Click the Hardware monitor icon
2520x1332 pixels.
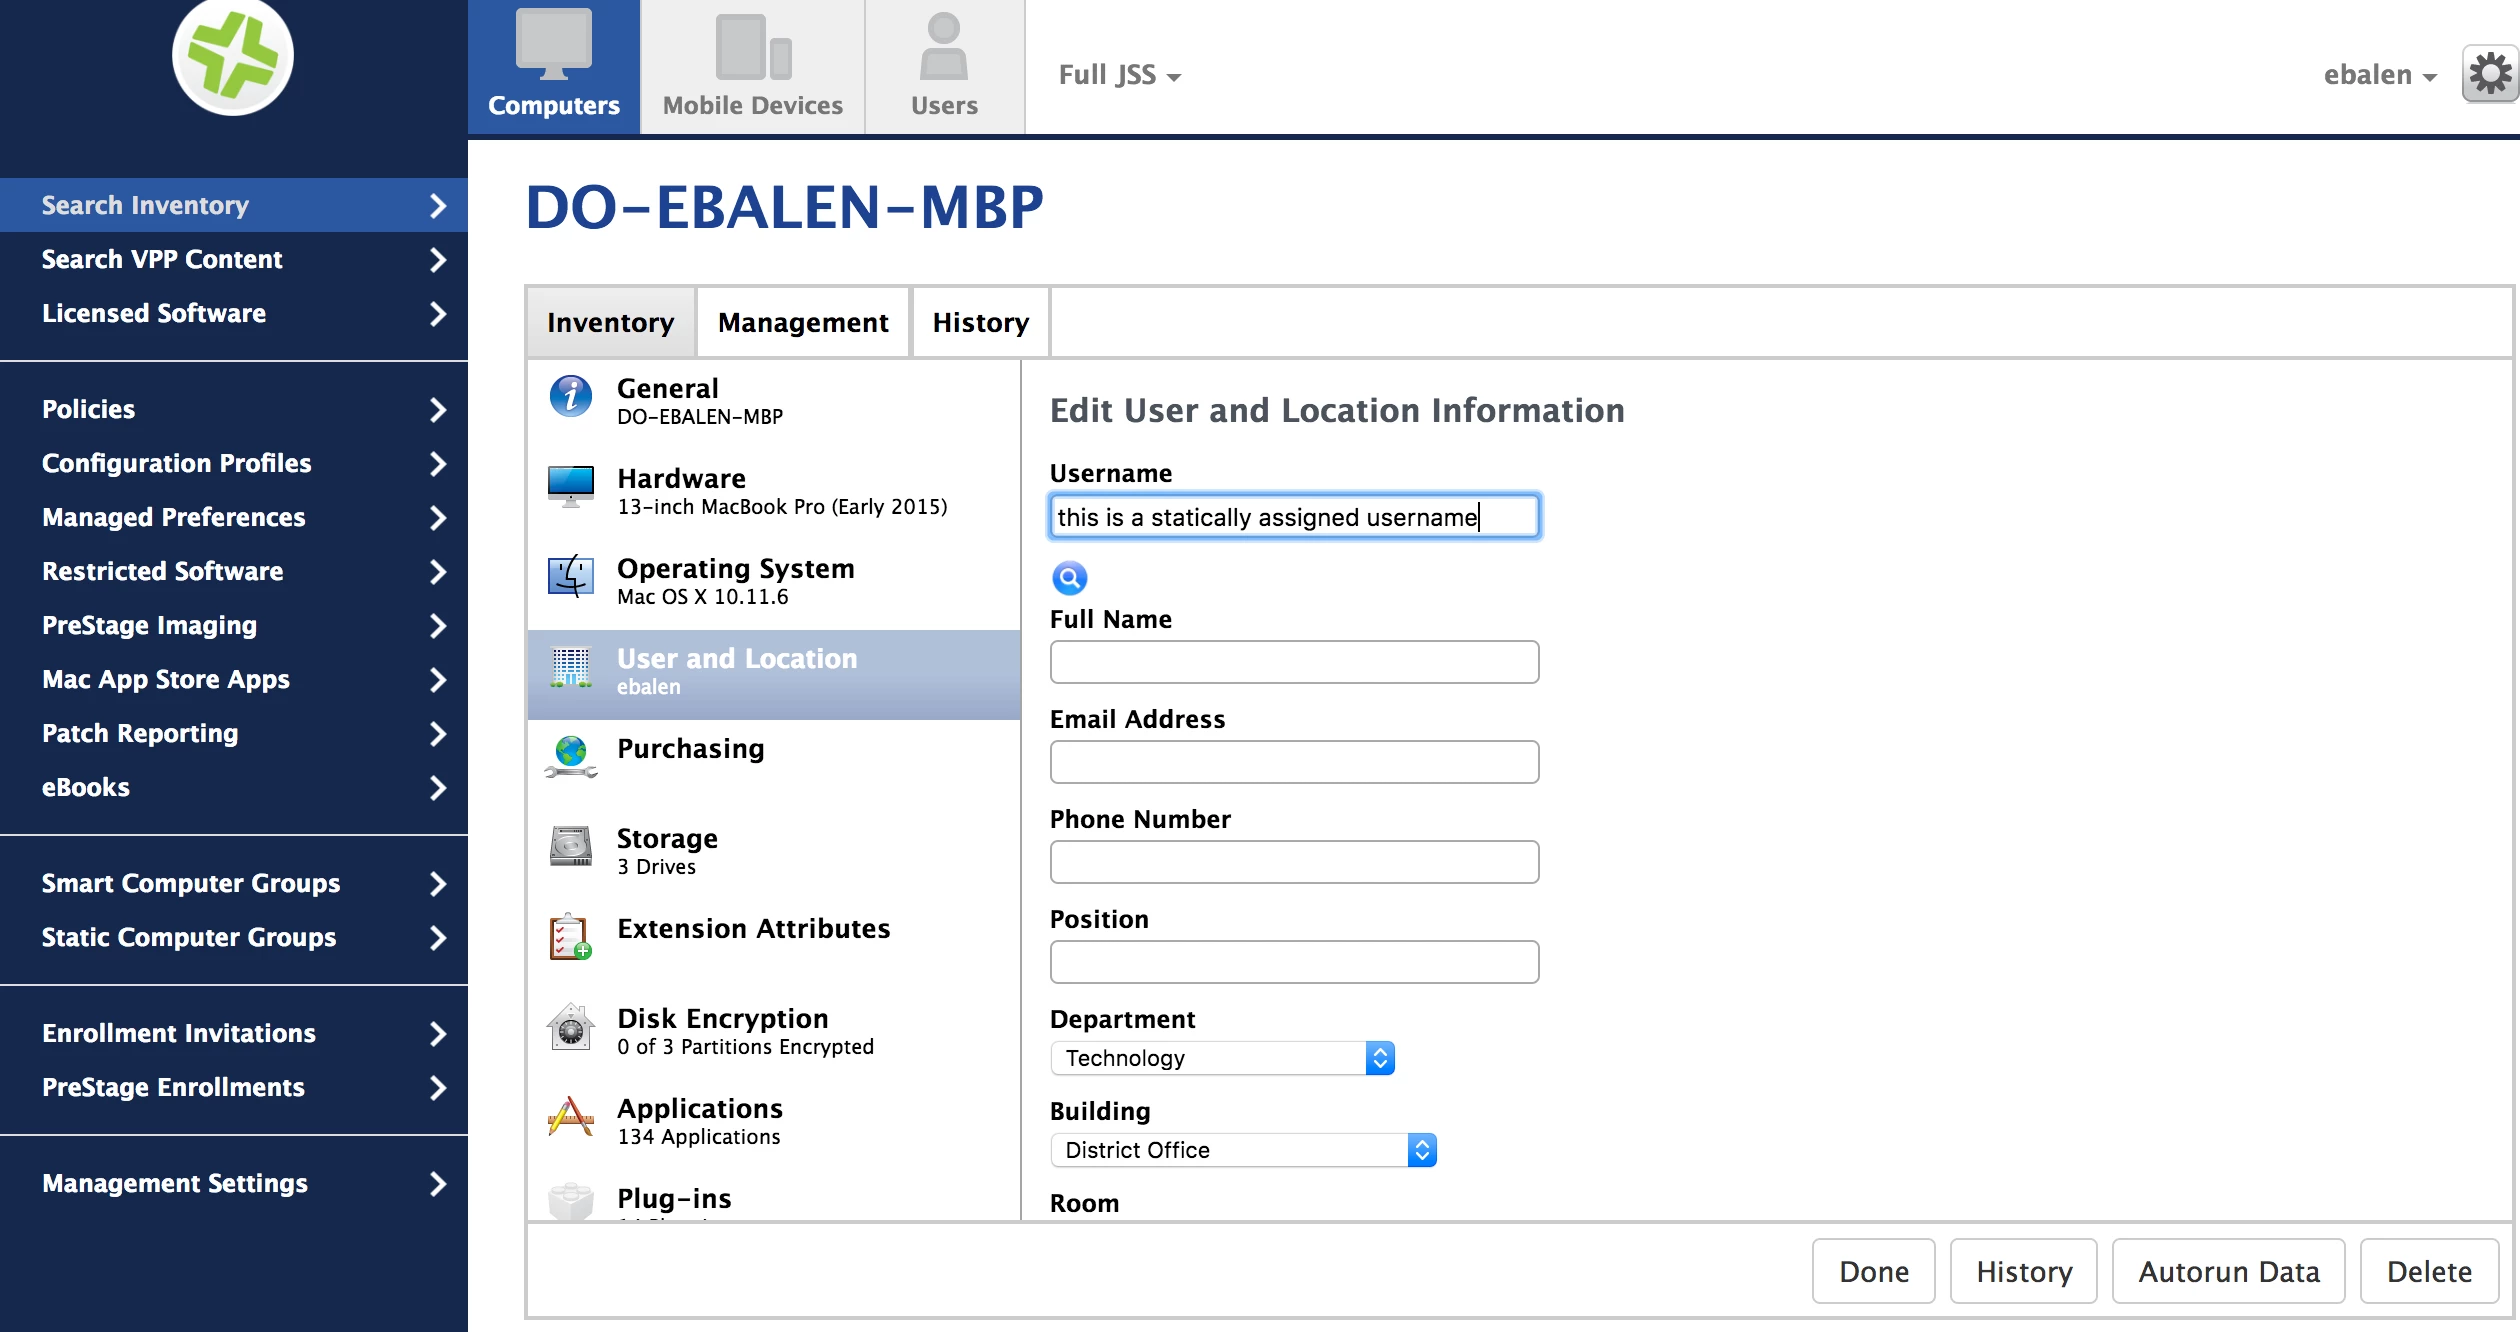571,487
